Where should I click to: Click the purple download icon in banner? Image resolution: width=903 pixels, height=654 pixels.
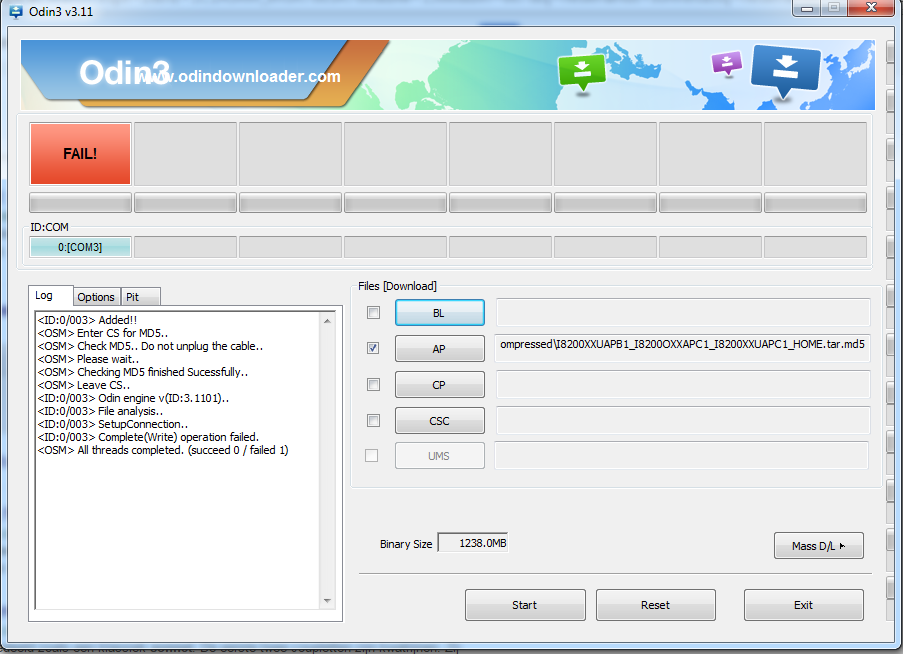(x=727, y=63)
